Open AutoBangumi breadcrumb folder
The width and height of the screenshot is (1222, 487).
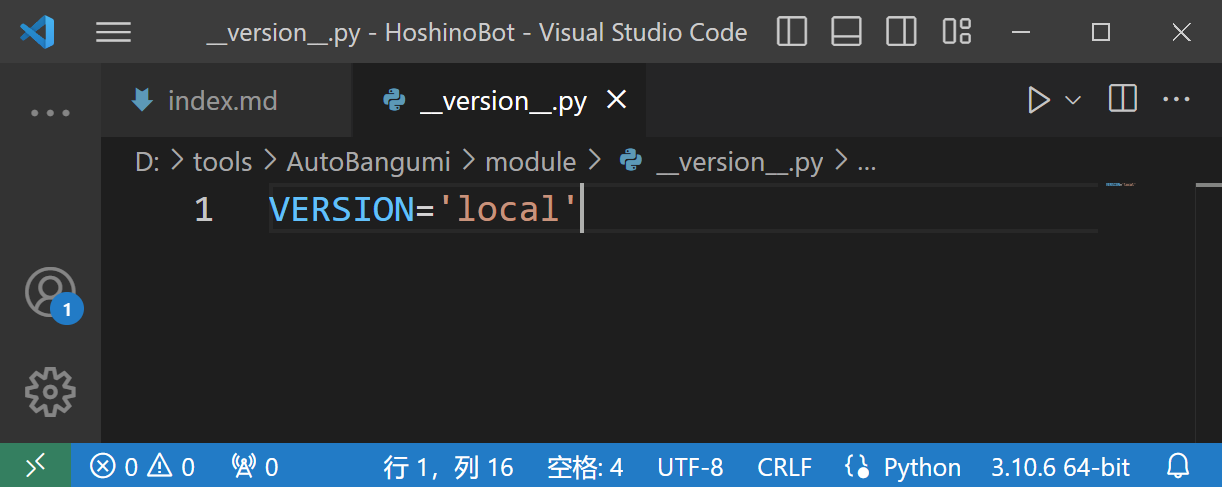click(369, 162)
